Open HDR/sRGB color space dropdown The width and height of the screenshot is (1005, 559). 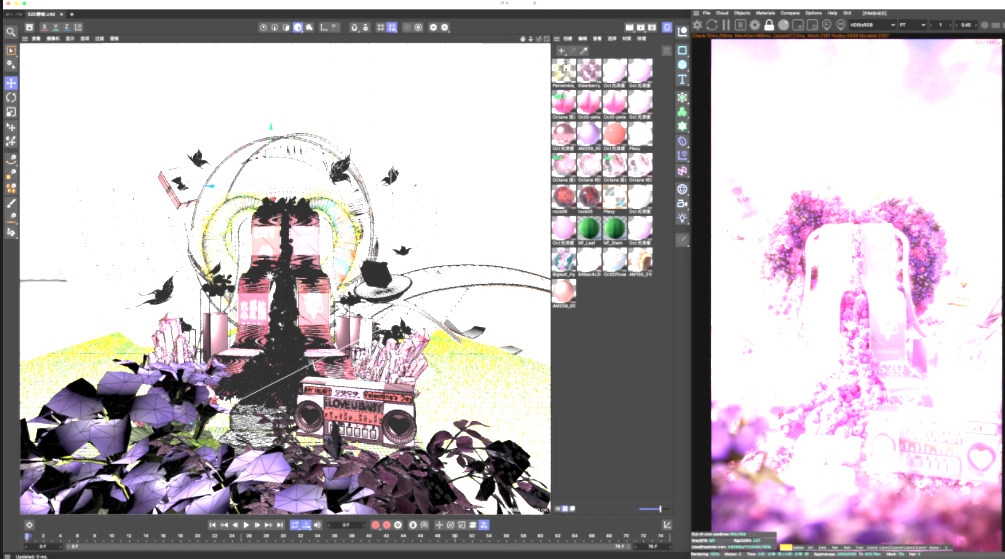[x=872, y=25]
